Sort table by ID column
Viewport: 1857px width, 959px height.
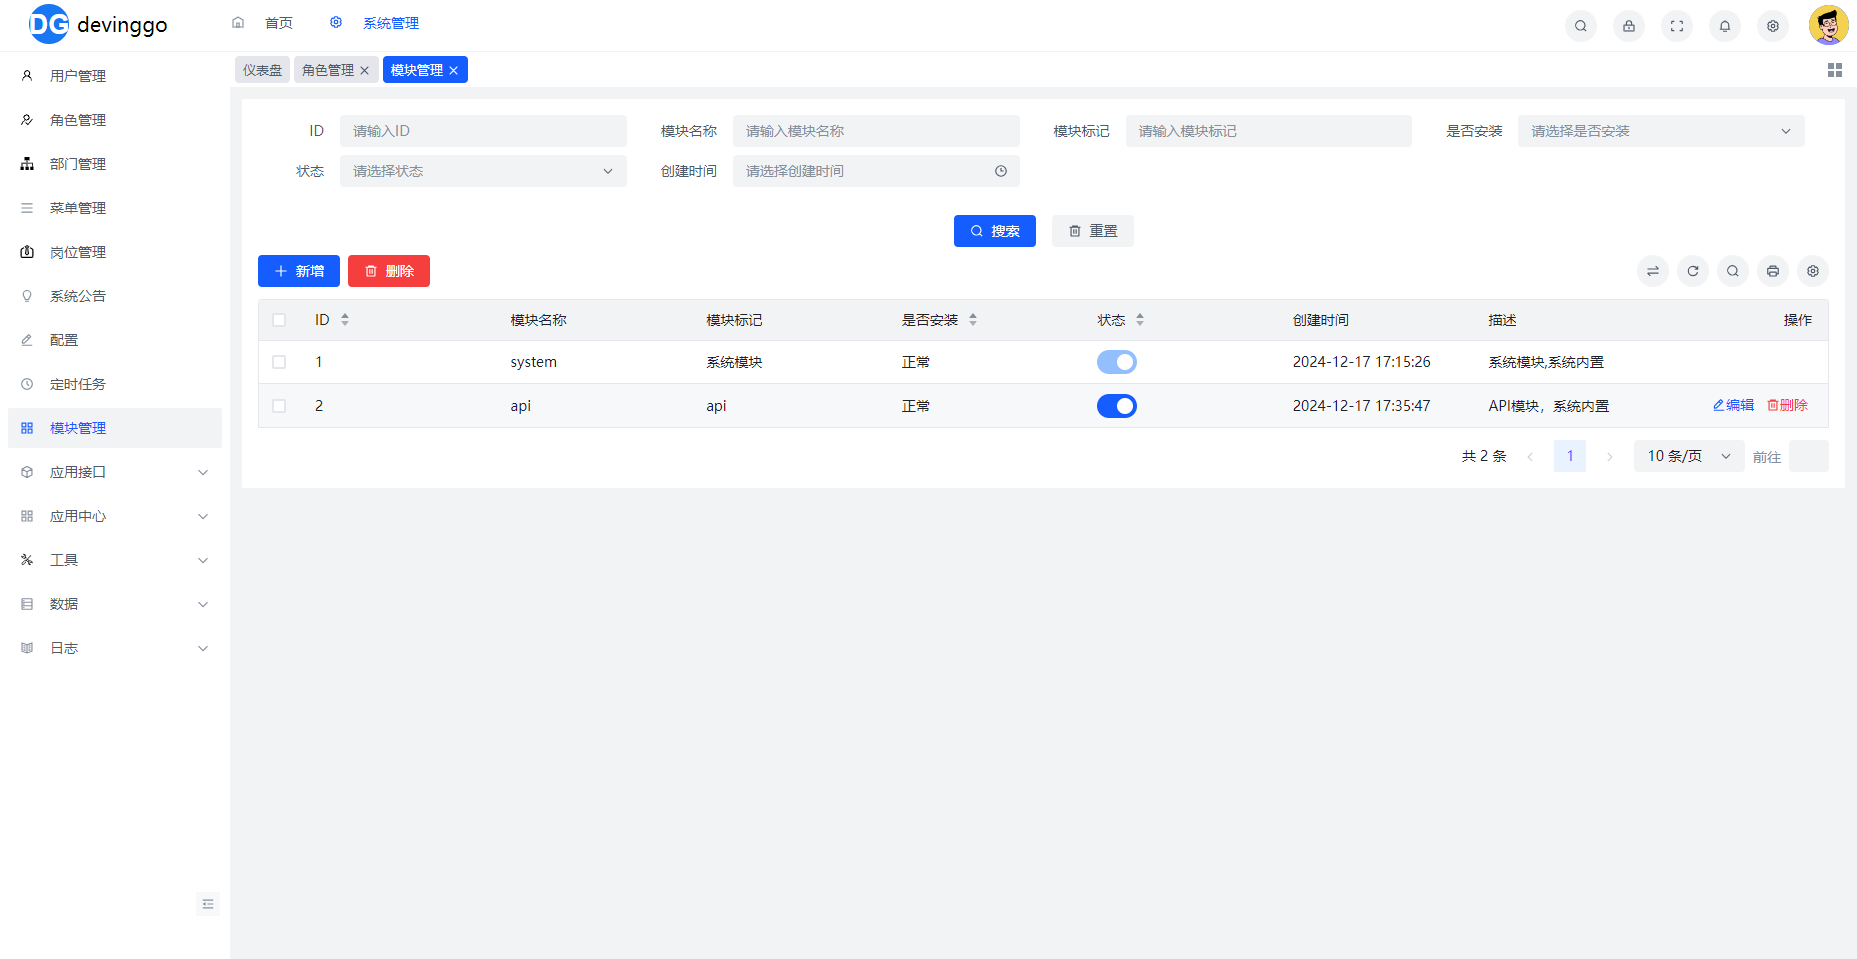pyautogui.click(x=345, y=320)
